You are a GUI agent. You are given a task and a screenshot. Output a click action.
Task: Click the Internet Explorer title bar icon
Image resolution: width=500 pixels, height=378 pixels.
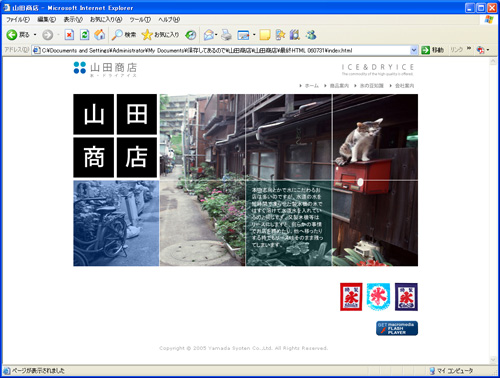(7, 7)
